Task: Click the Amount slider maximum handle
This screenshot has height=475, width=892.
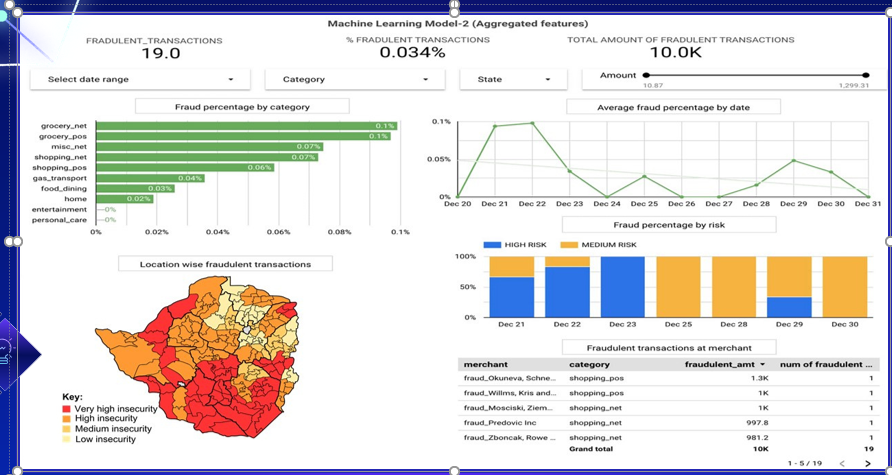Action: (866, 76)
